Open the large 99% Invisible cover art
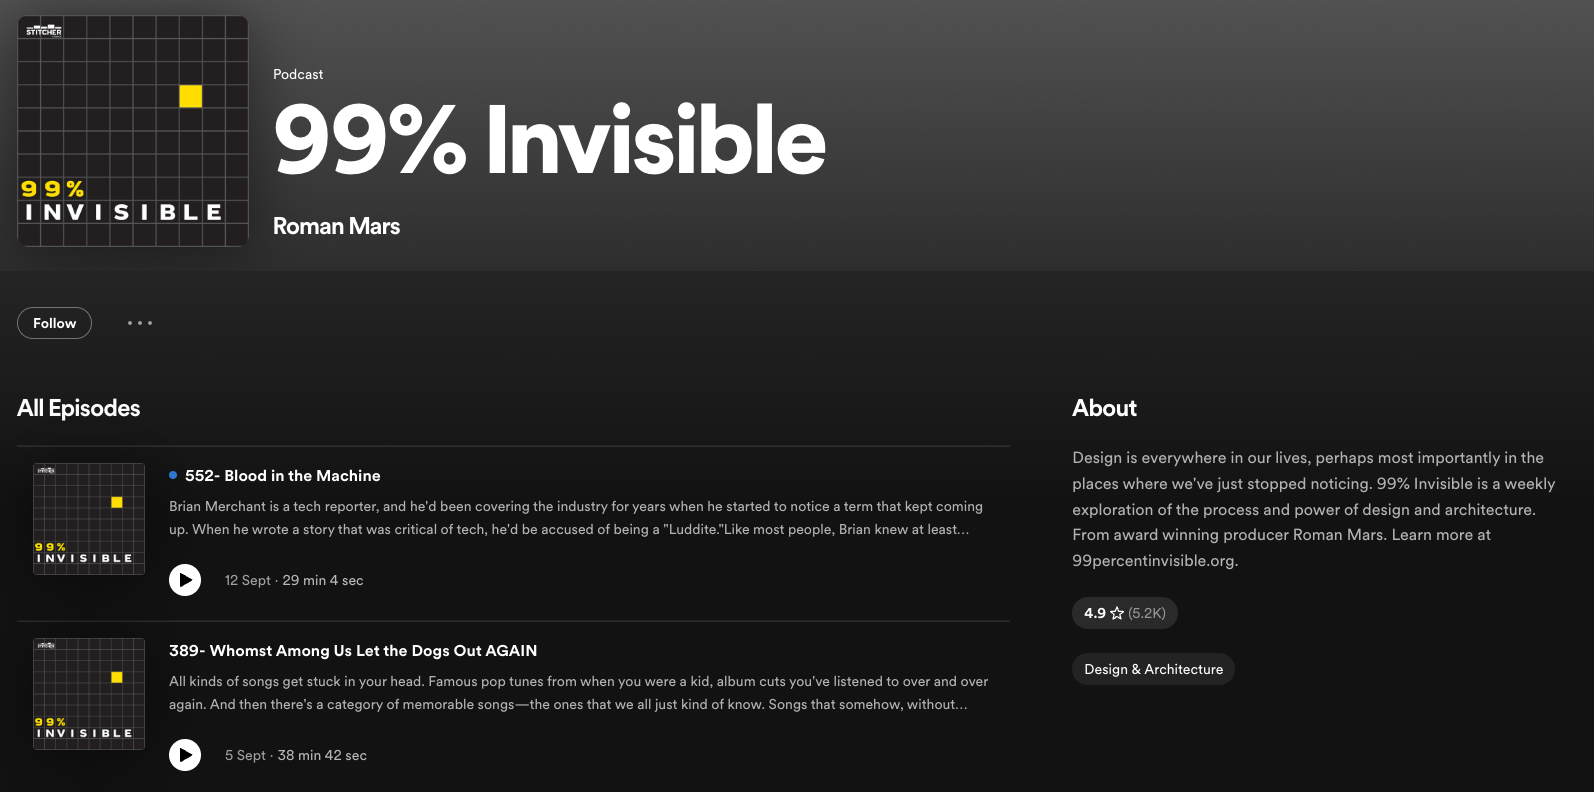 point(133,131)
